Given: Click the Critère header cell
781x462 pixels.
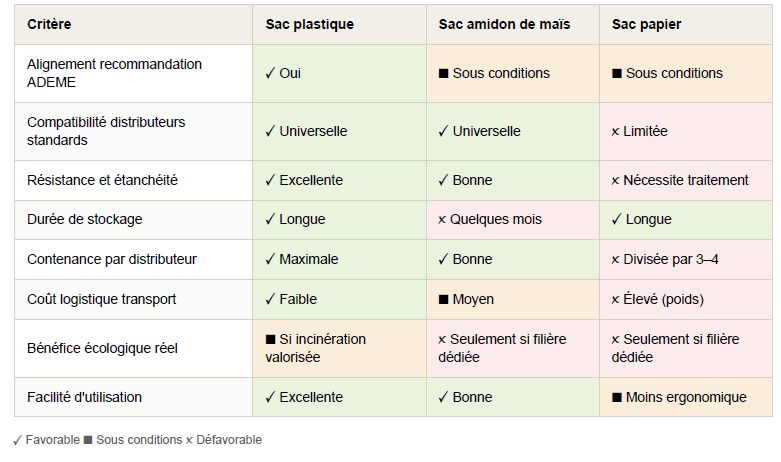Looking at the screenshot, I should pyautogui.click(x=133, y=25).
